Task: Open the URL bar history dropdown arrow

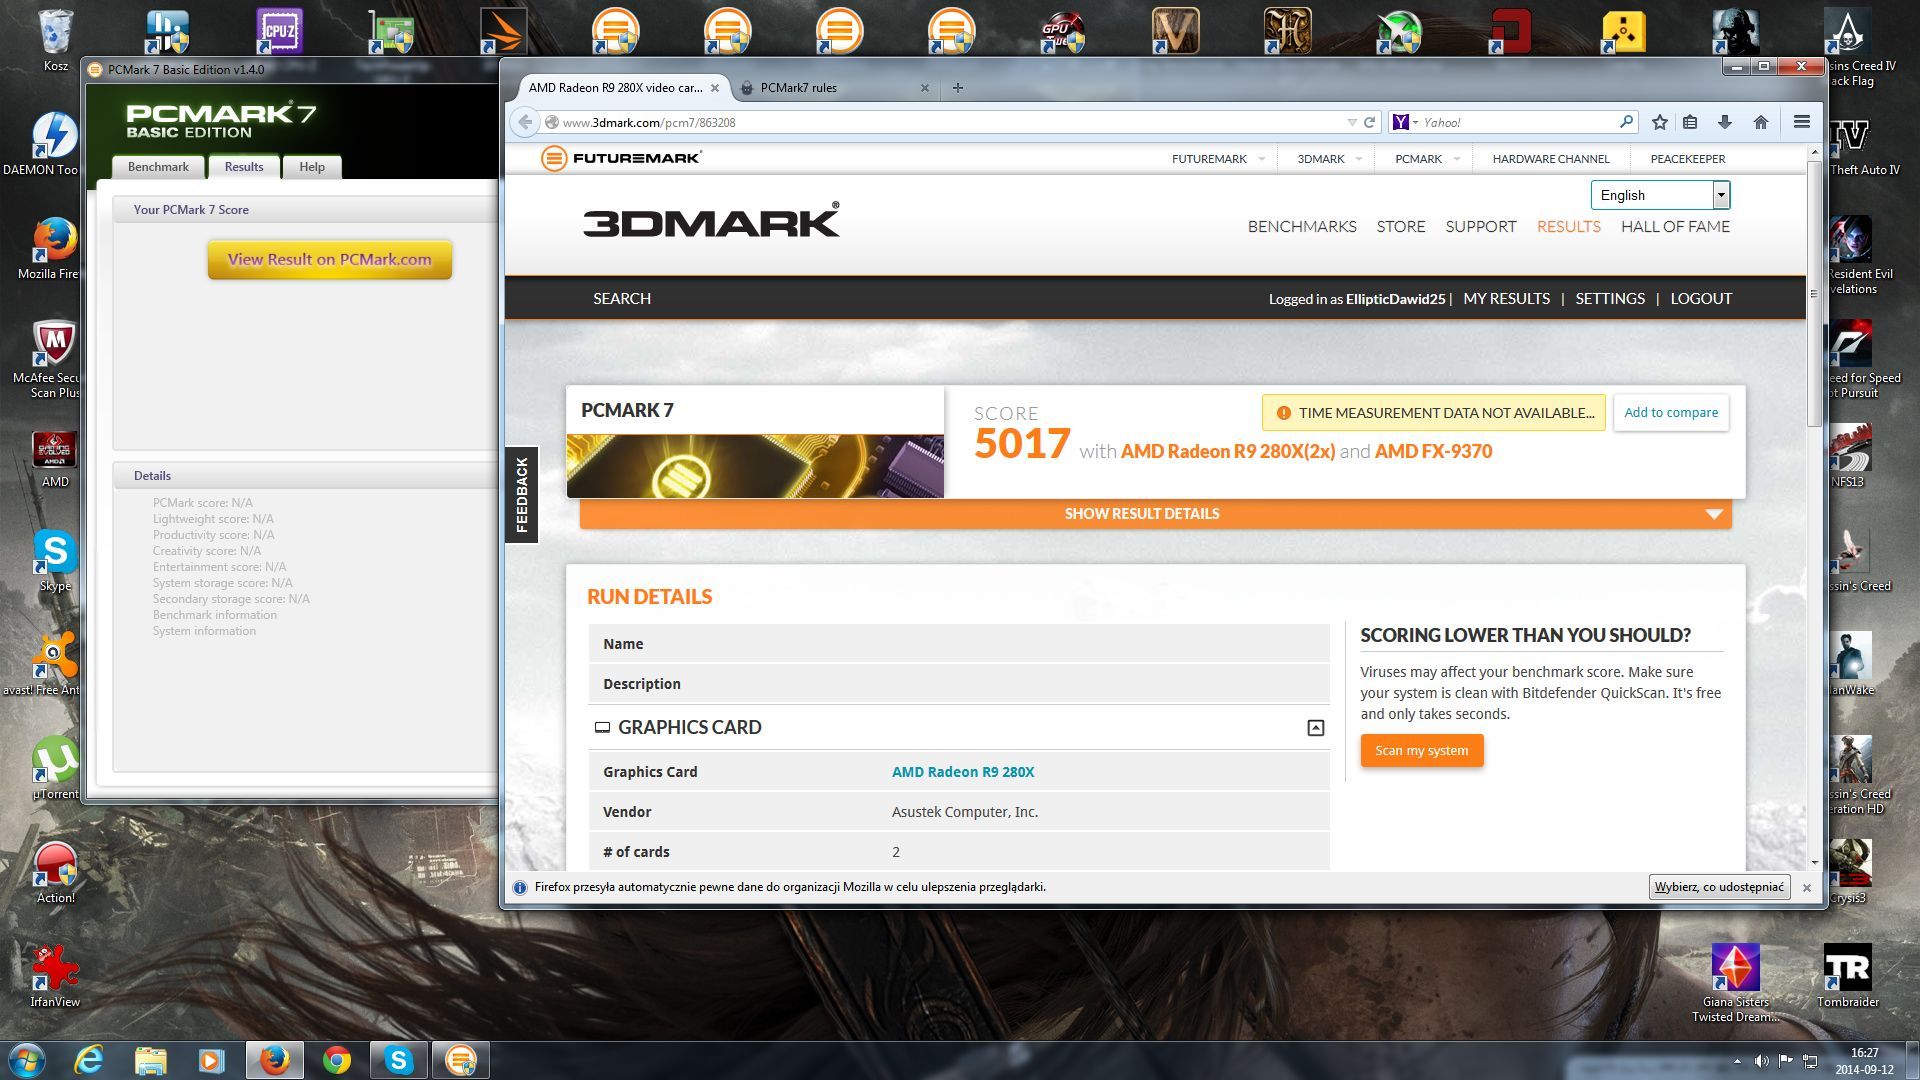Action: pos(1351,122)
